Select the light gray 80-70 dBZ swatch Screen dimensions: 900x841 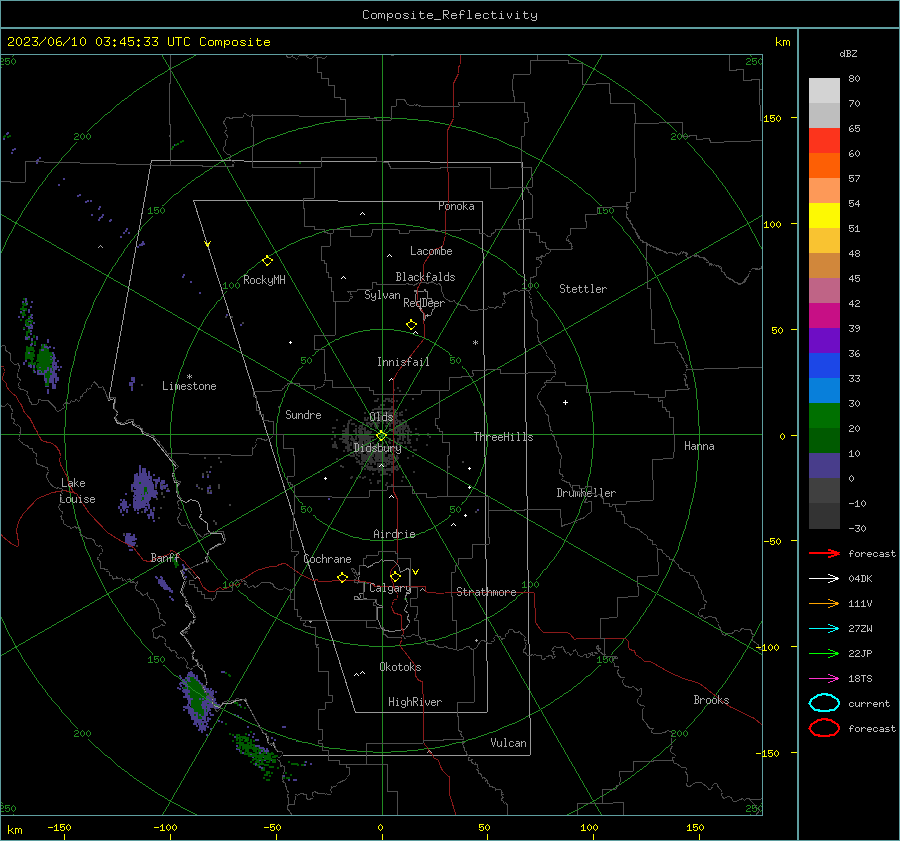[824, 90]
